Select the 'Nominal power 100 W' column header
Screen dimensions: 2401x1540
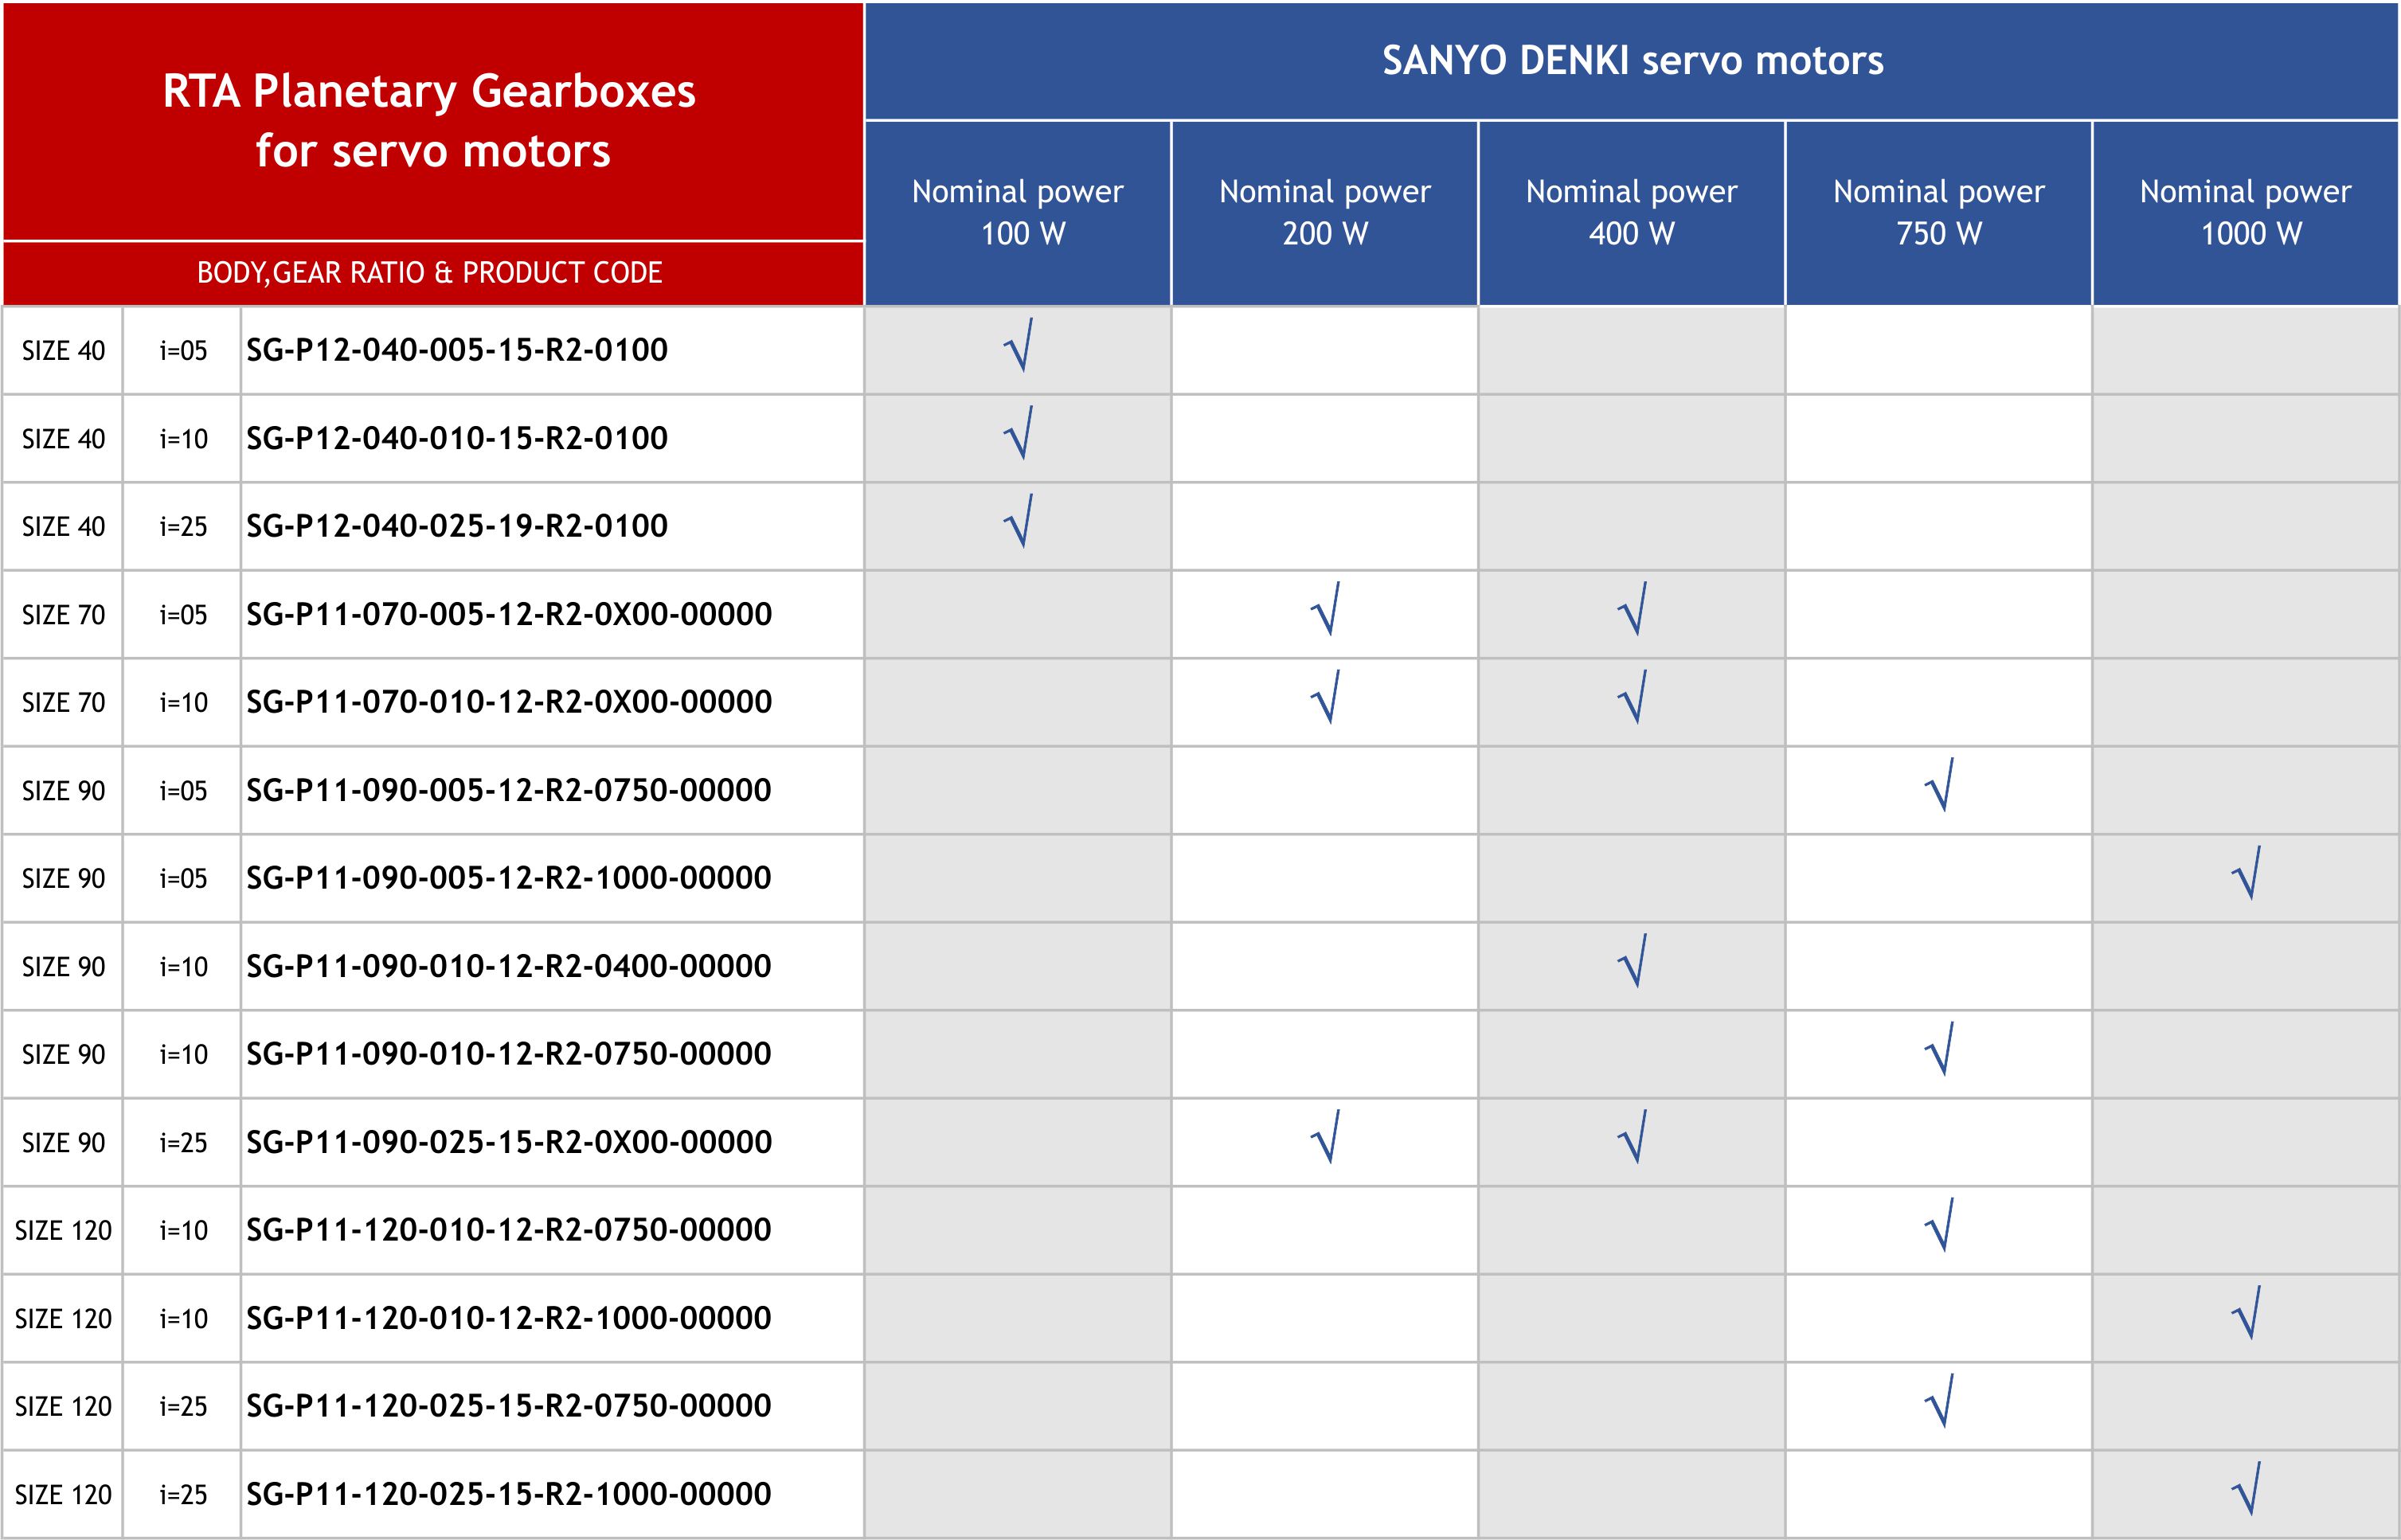(1018, 212)
